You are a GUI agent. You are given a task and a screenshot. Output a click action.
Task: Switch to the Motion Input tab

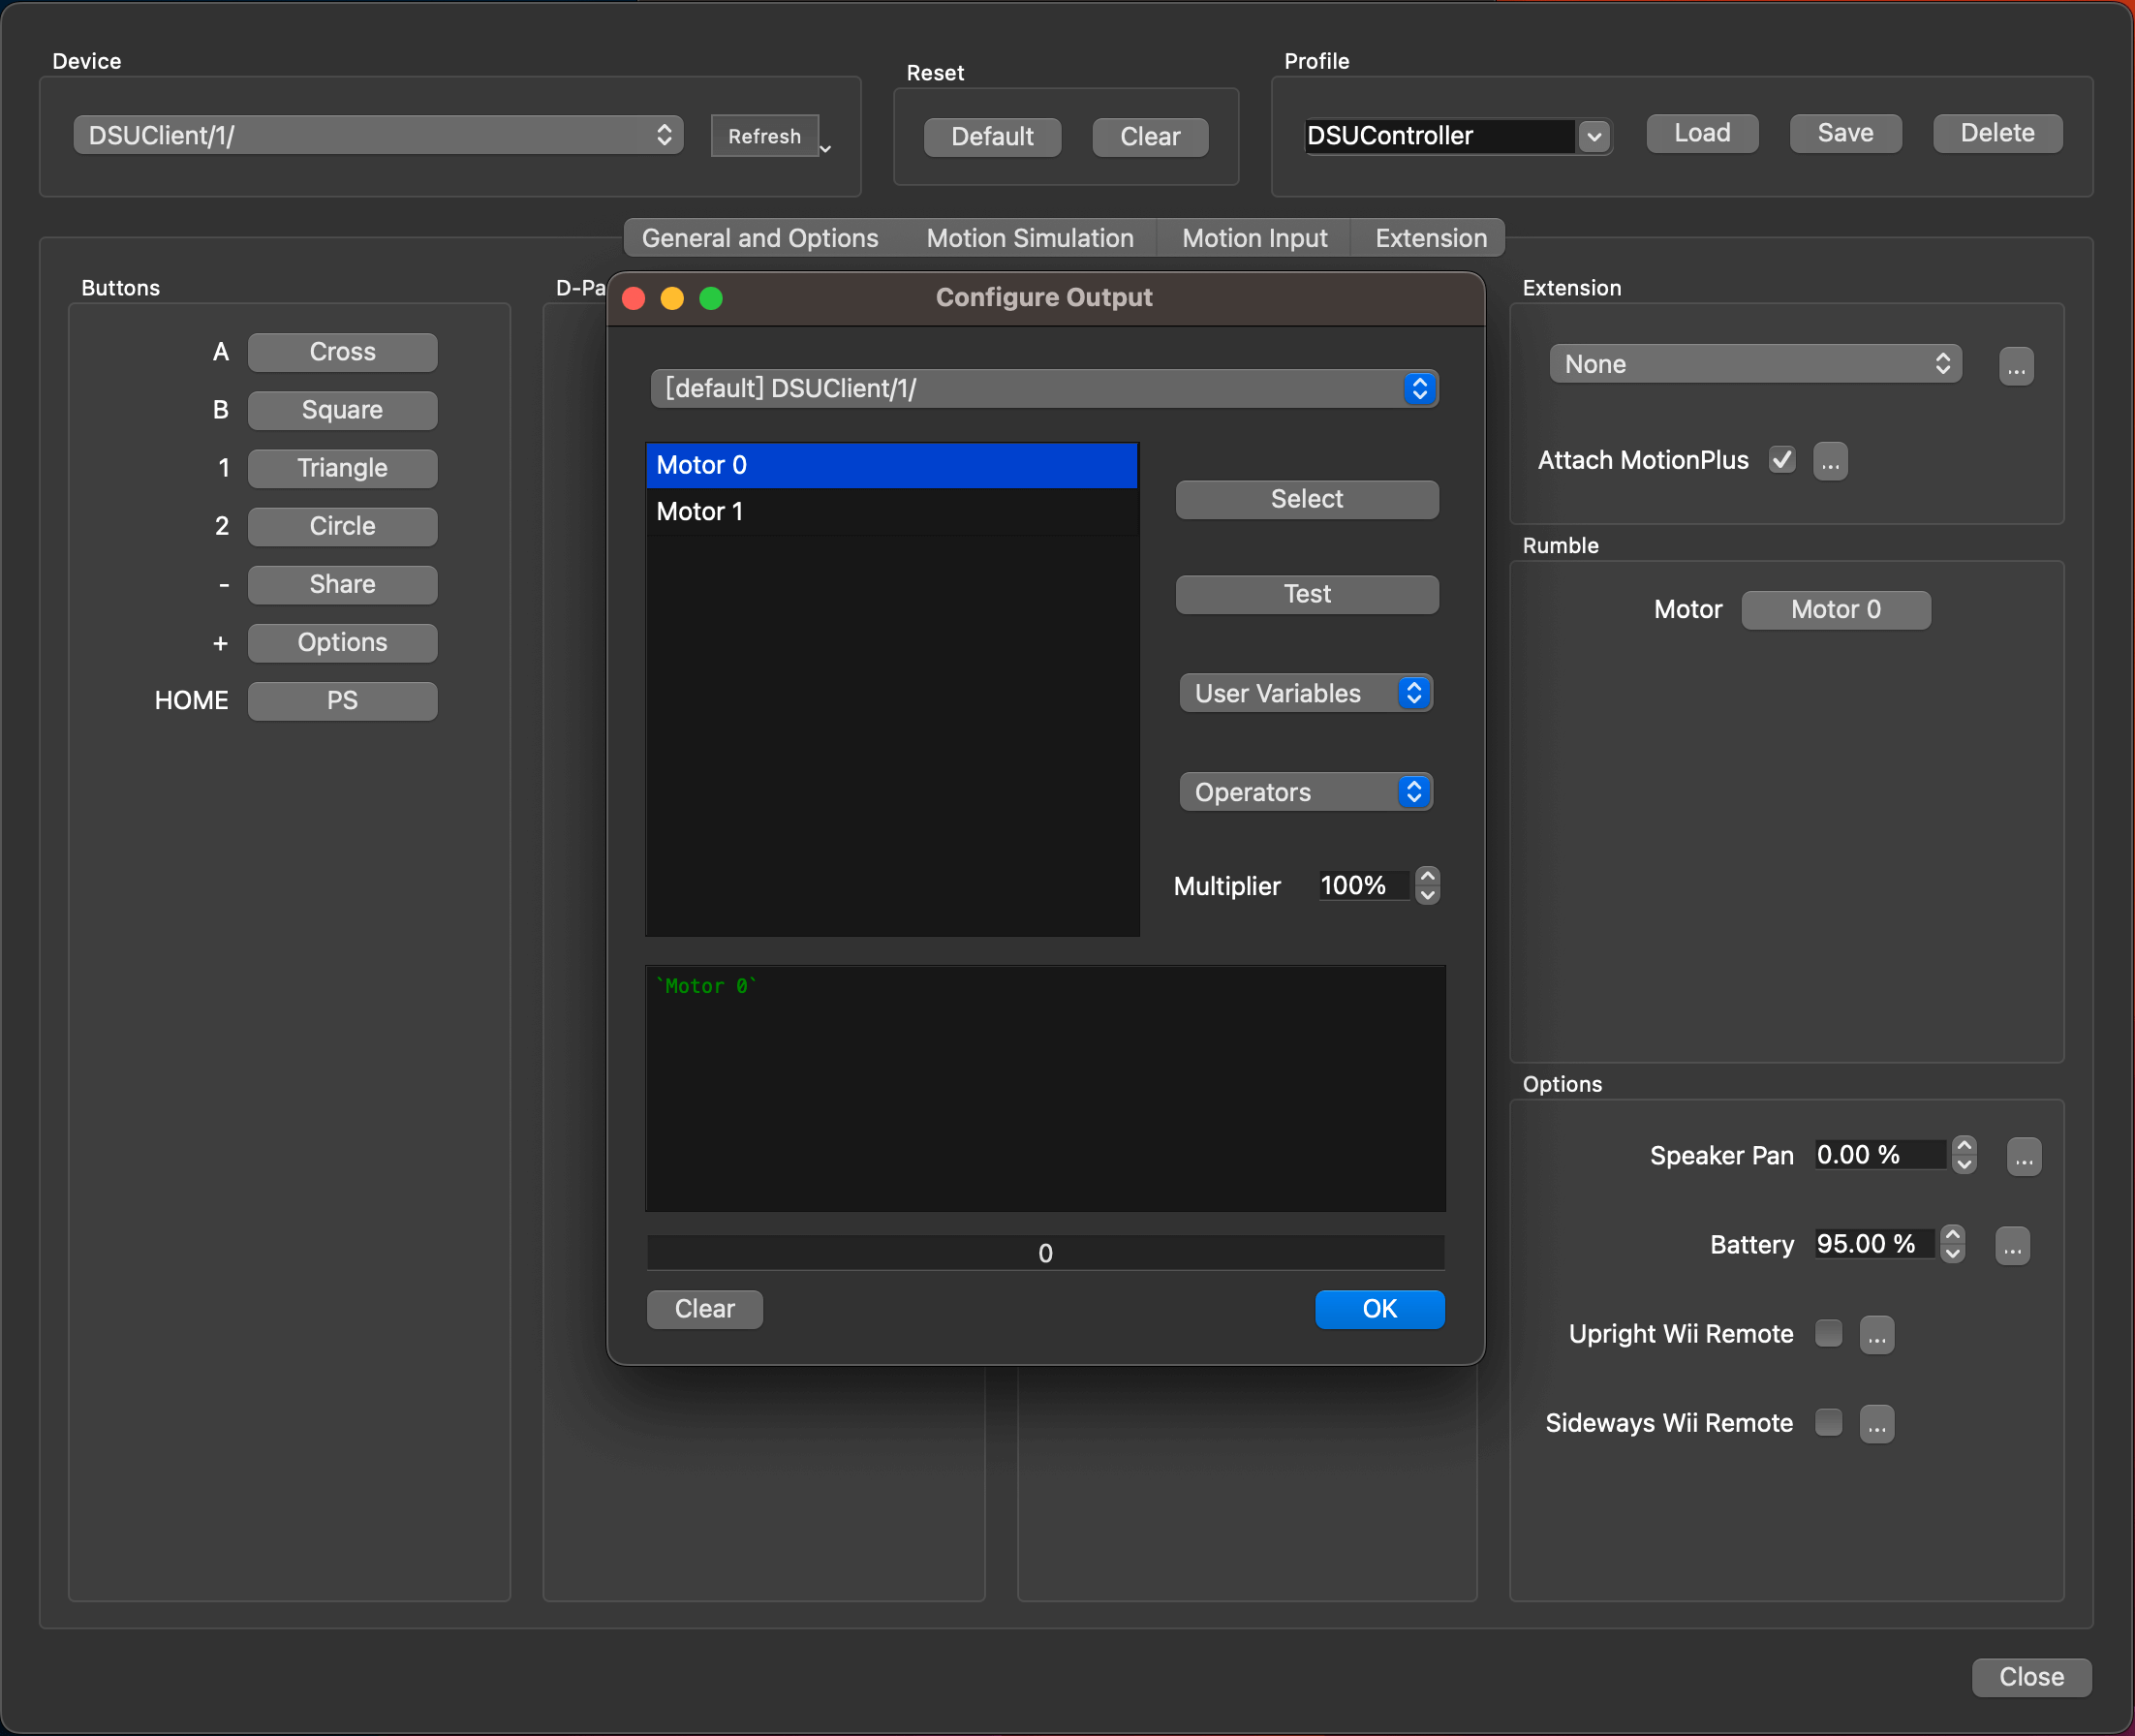pos(1254,238)
